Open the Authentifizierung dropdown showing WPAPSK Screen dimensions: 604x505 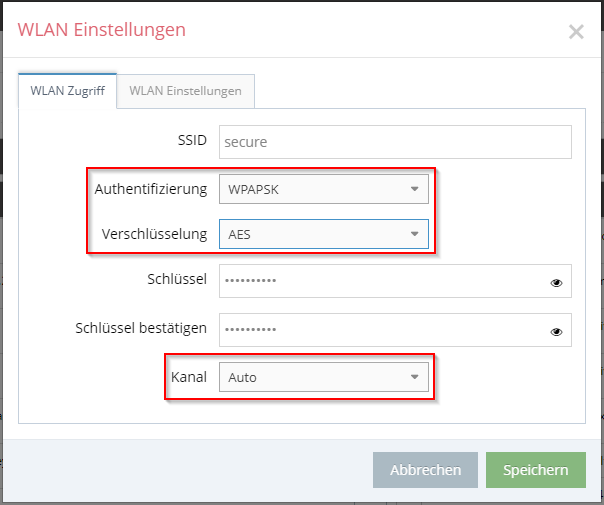pos(324,189)
